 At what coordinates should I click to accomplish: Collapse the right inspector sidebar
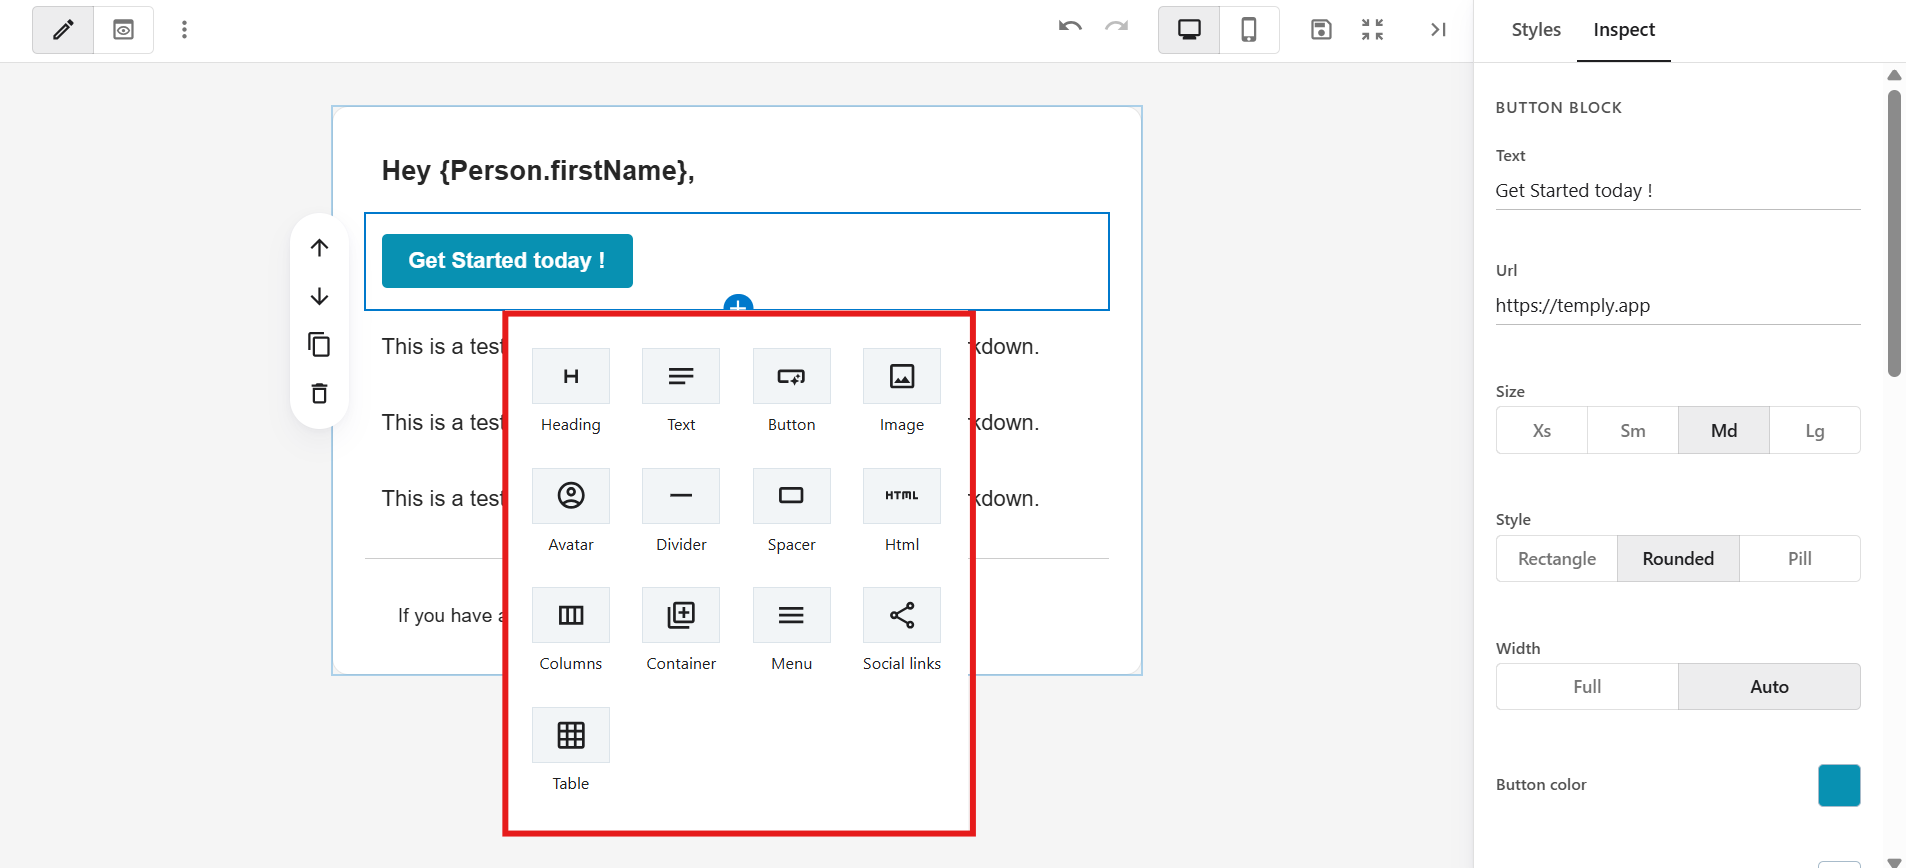pos(1438,30)
